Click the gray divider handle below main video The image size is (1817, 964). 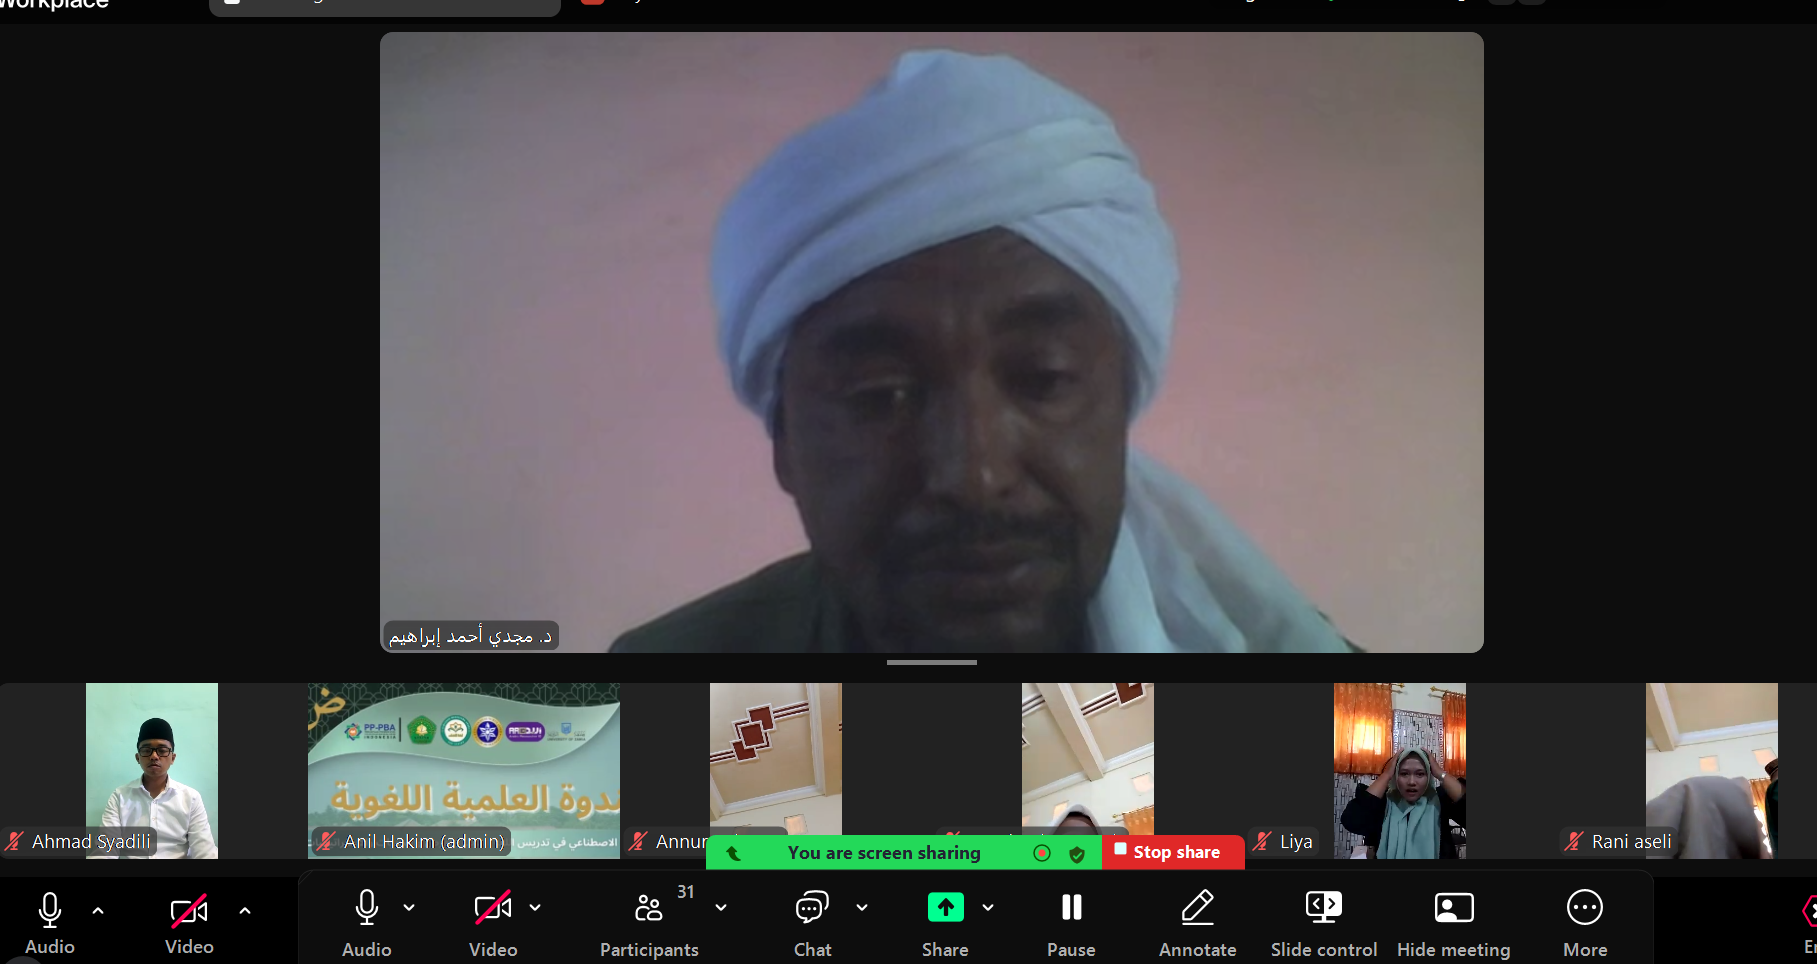point(931,662)
